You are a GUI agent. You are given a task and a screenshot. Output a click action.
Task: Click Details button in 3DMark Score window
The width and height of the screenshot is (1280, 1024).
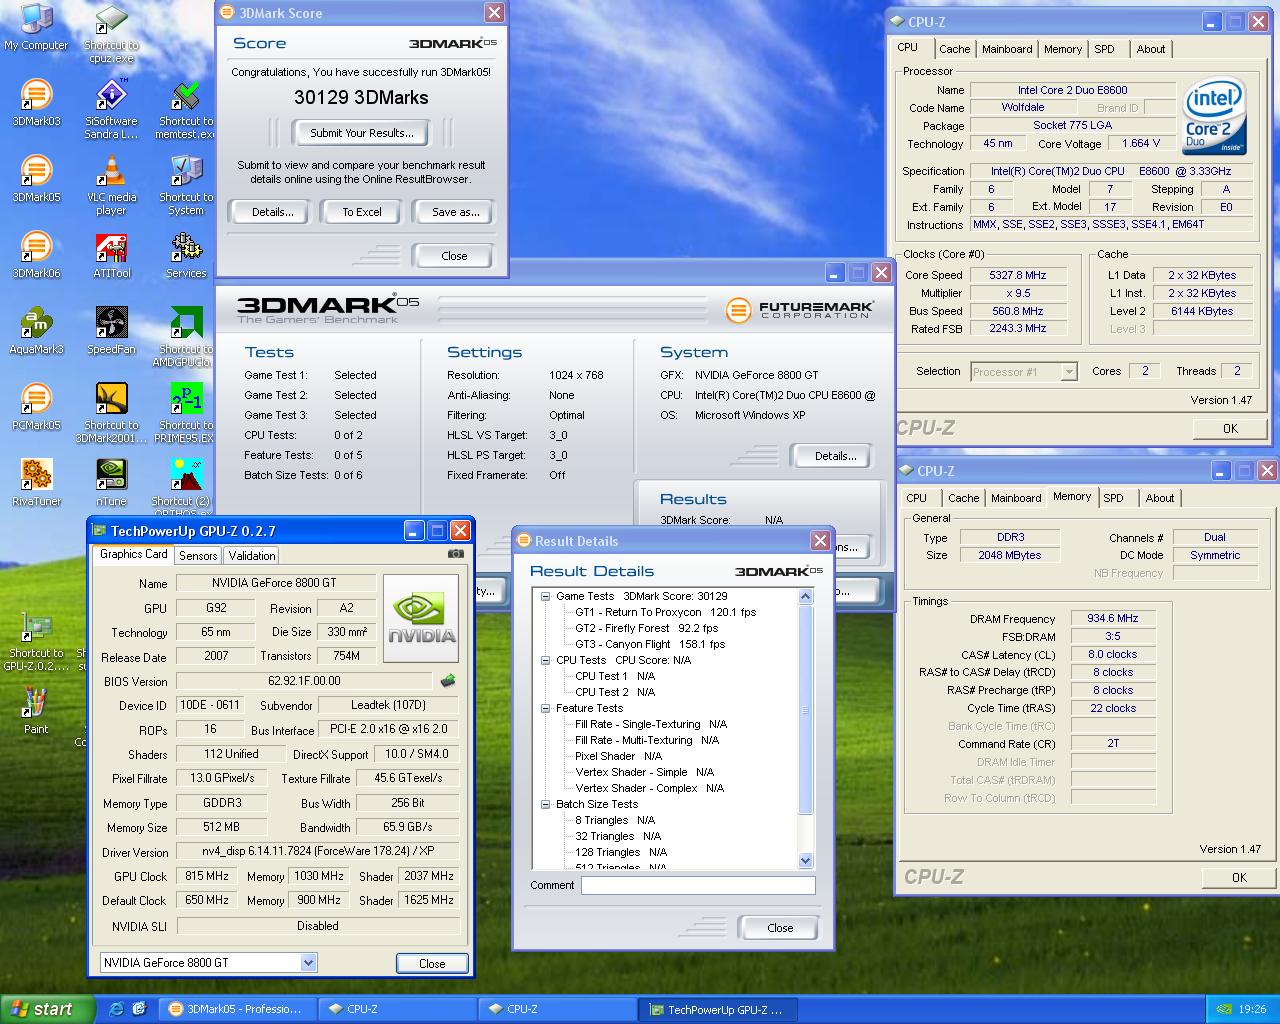(x=272, y=212)
